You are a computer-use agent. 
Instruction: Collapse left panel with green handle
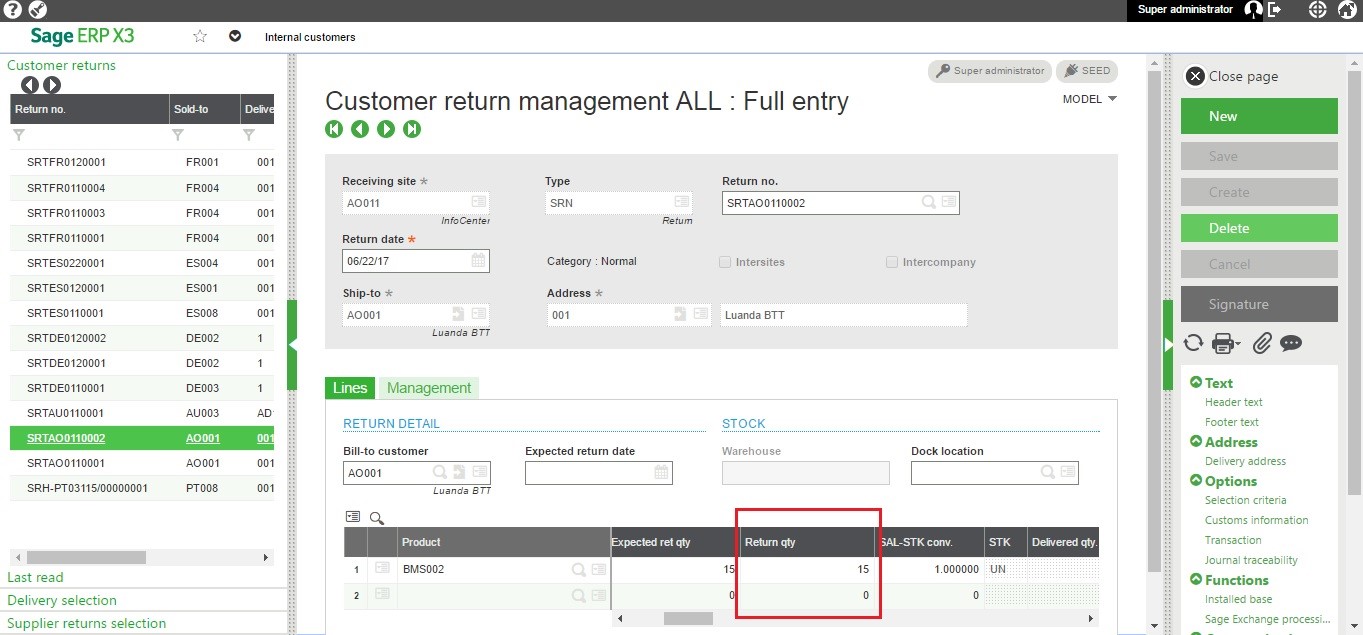(292, 344)
